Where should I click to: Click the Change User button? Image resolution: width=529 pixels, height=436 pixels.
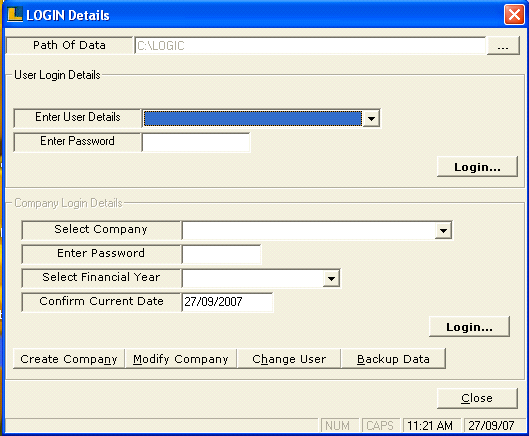(289, 359)
